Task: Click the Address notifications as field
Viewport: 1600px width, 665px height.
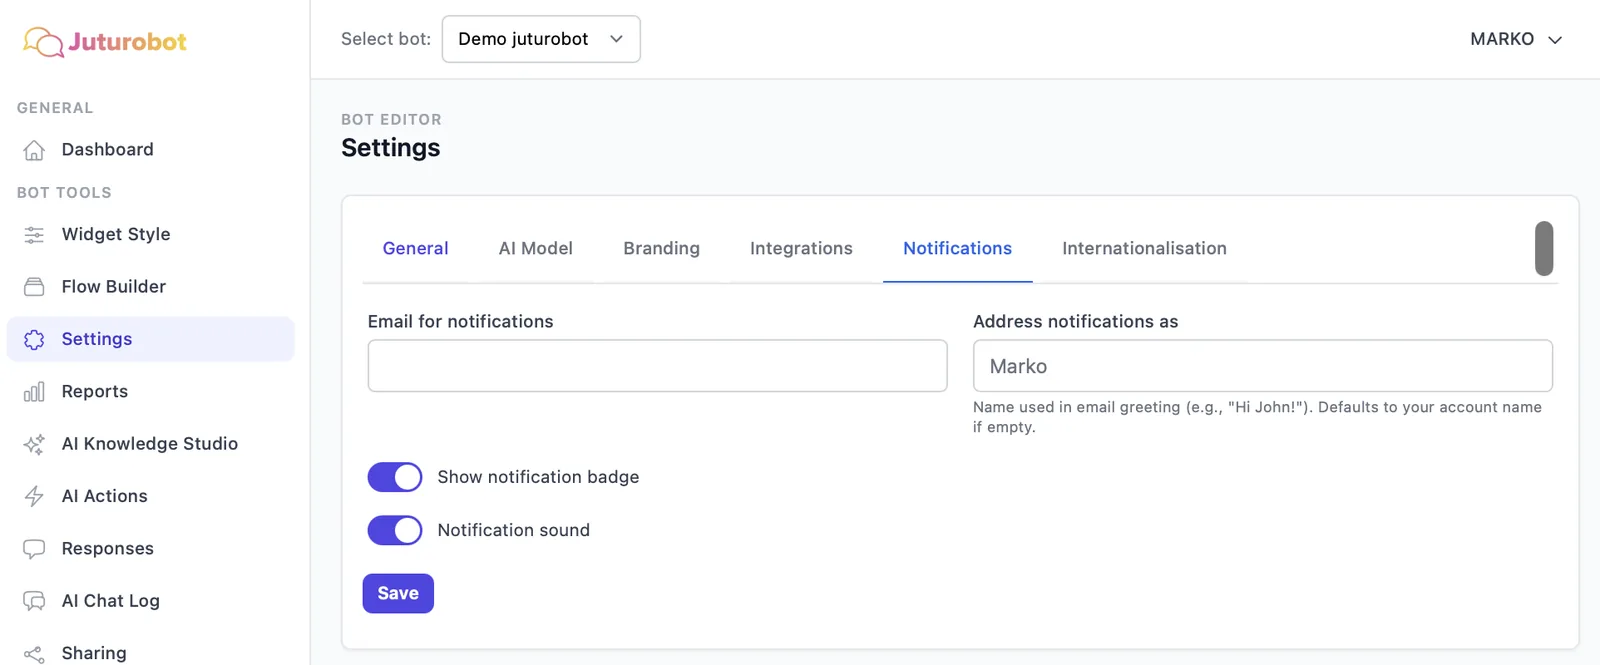Action: [x=1262, y=366]
